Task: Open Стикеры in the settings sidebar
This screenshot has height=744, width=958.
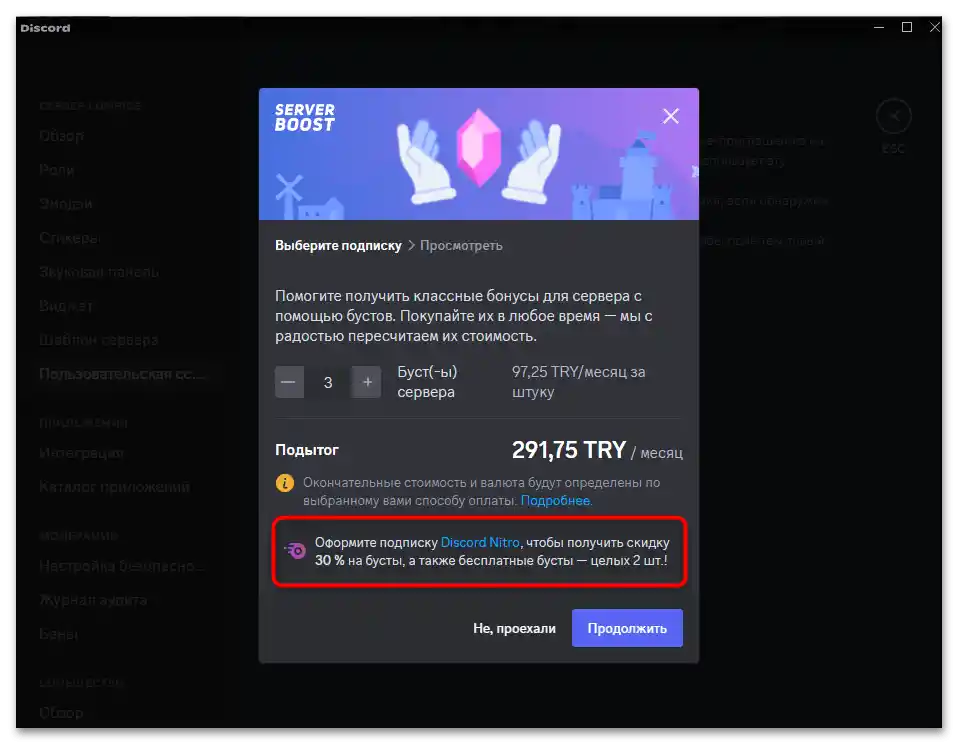Action: click(70, 238)
